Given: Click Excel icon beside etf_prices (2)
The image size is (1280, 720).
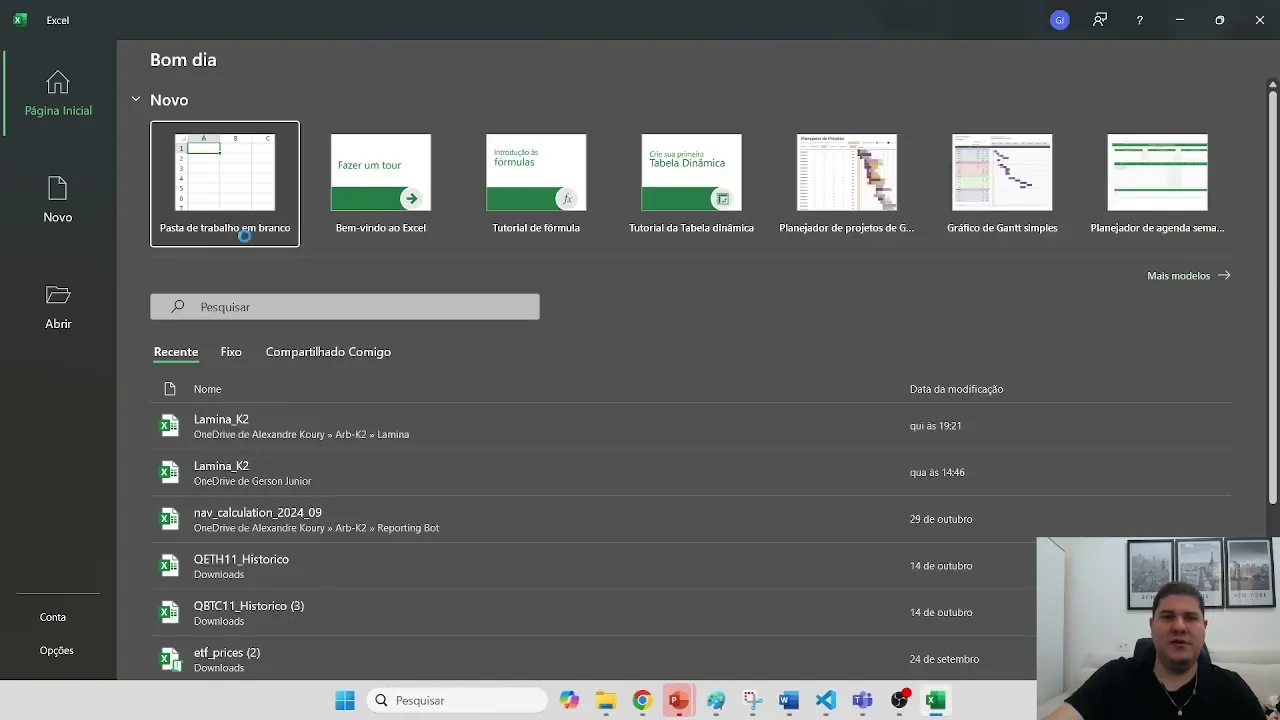Looking at the screenshot, I should [170, 659].
